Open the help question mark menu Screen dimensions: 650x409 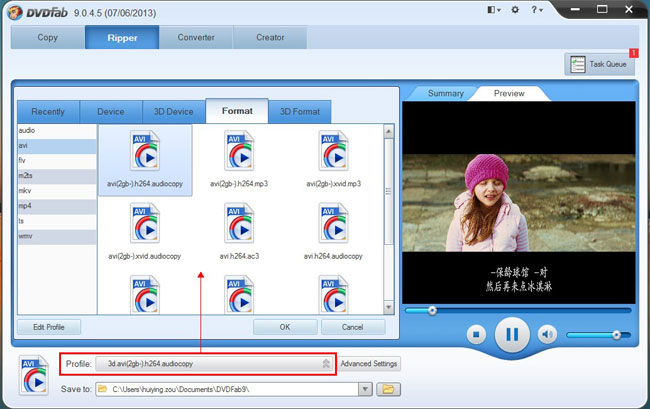coord(536,10)
